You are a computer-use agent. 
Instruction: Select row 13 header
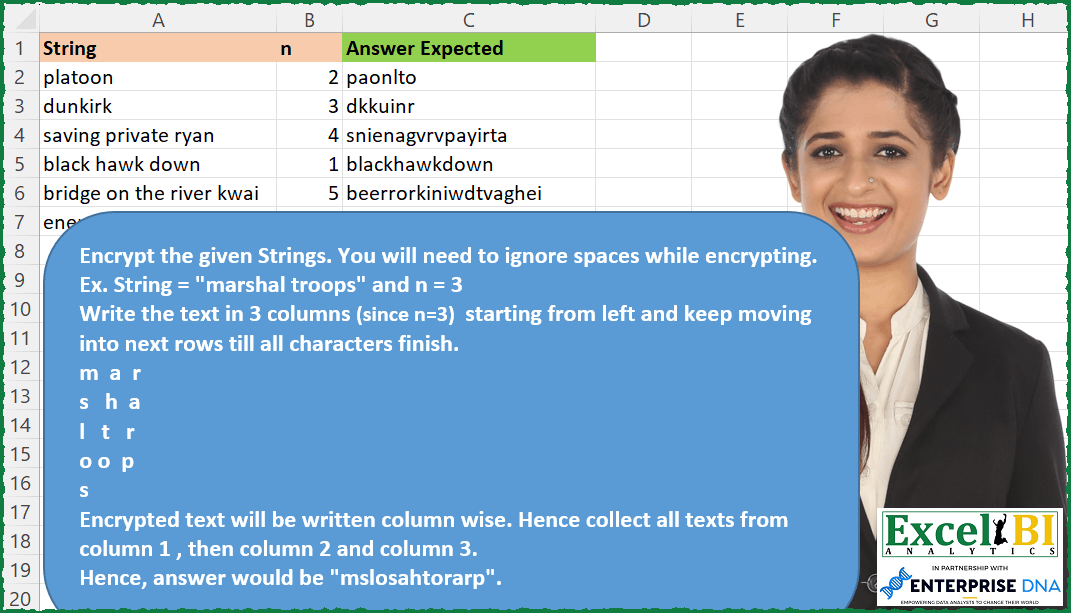(x=20, y=396)
